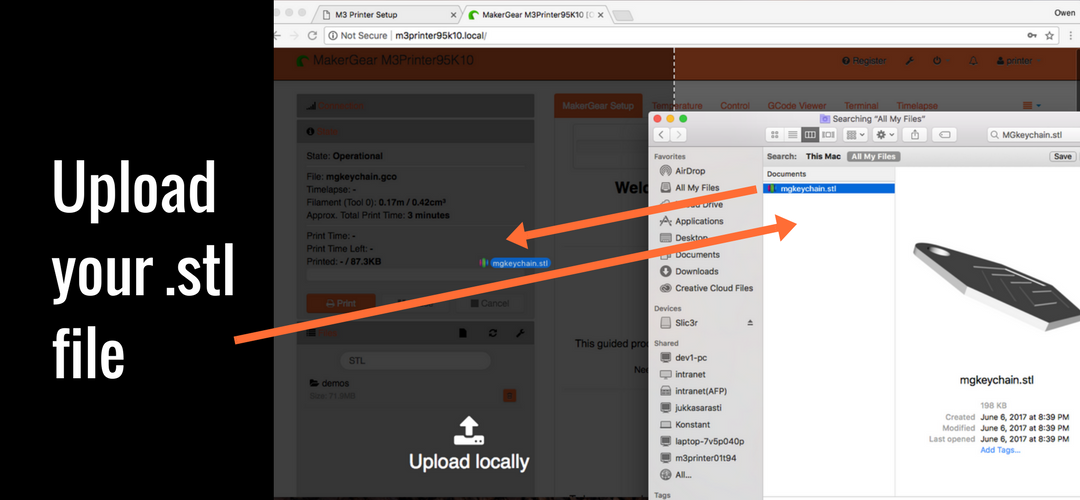The width and height of the screenshot is (1080, 500).
Task: Click the wrench settings icon in OctoPrint navbar
Action: click(909, 61)
